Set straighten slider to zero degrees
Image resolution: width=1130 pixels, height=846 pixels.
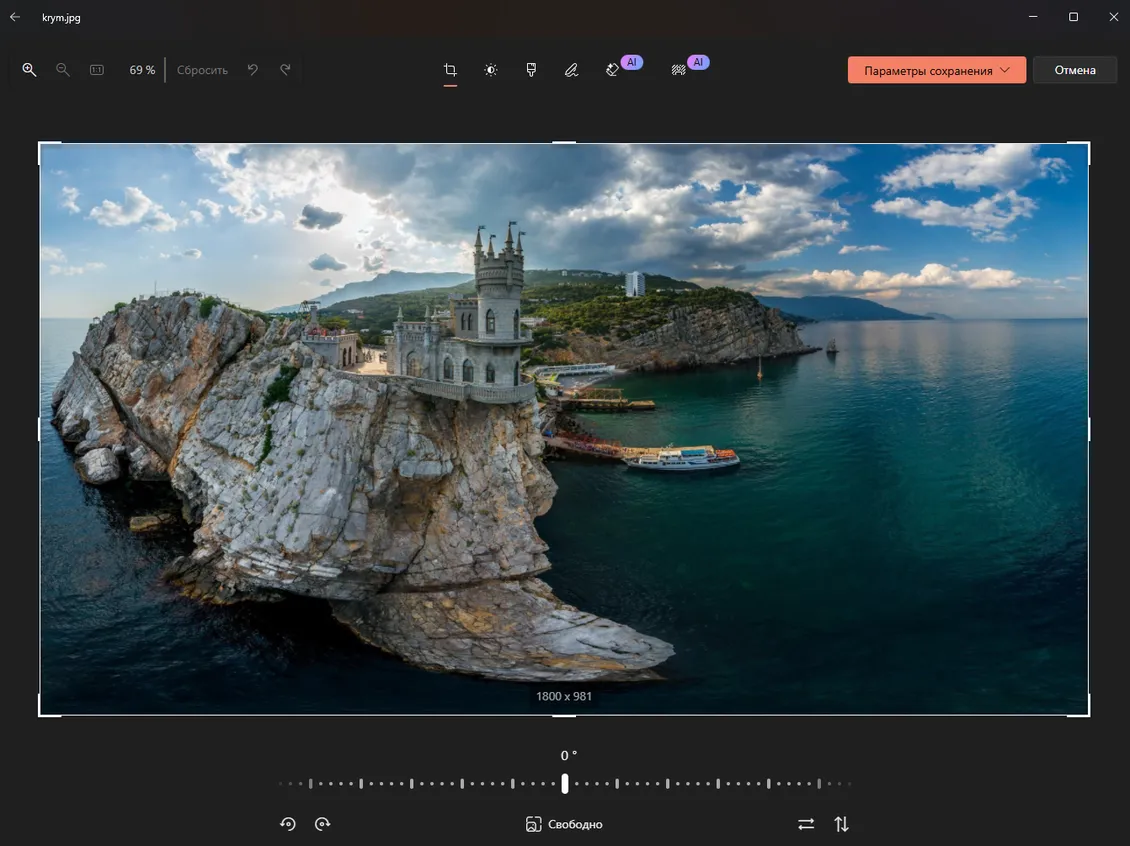coord(564,783)
